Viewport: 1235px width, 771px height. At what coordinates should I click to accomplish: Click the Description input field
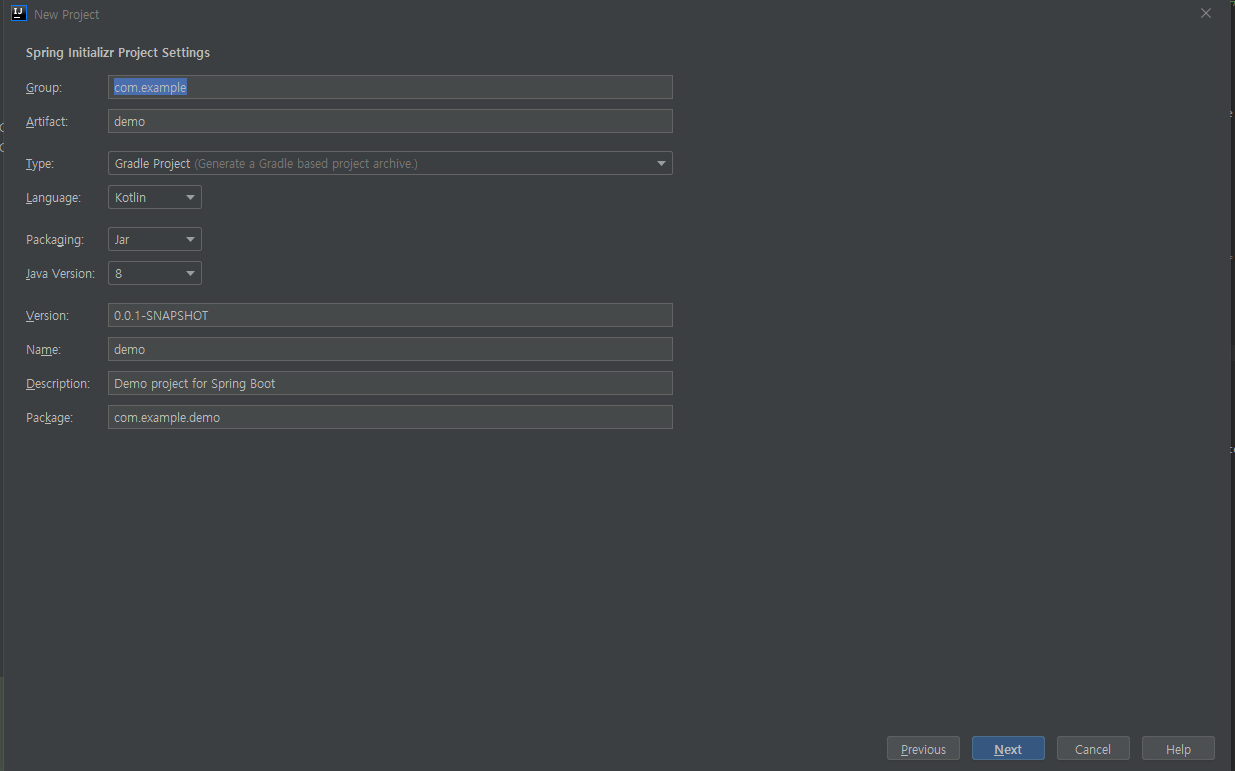[x=390, y=383]
